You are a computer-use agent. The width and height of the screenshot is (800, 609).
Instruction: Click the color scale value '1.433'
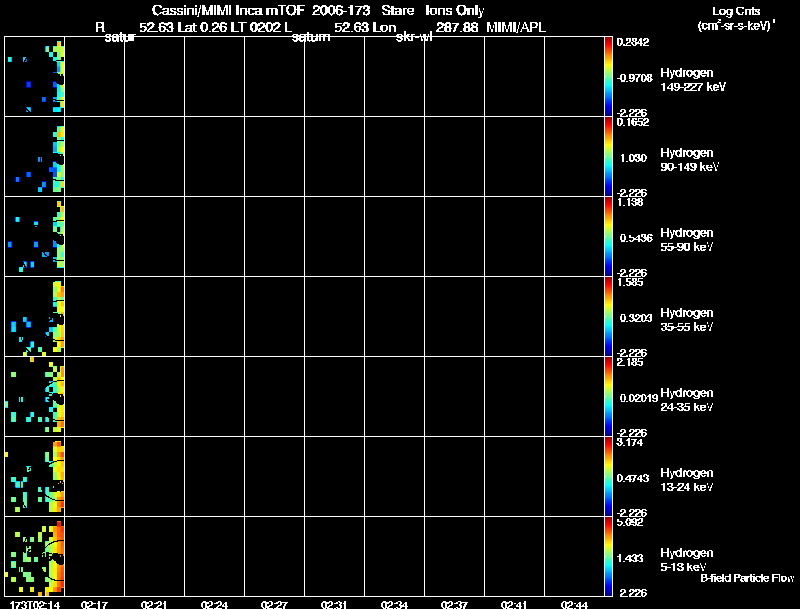(x=630, y=559)
